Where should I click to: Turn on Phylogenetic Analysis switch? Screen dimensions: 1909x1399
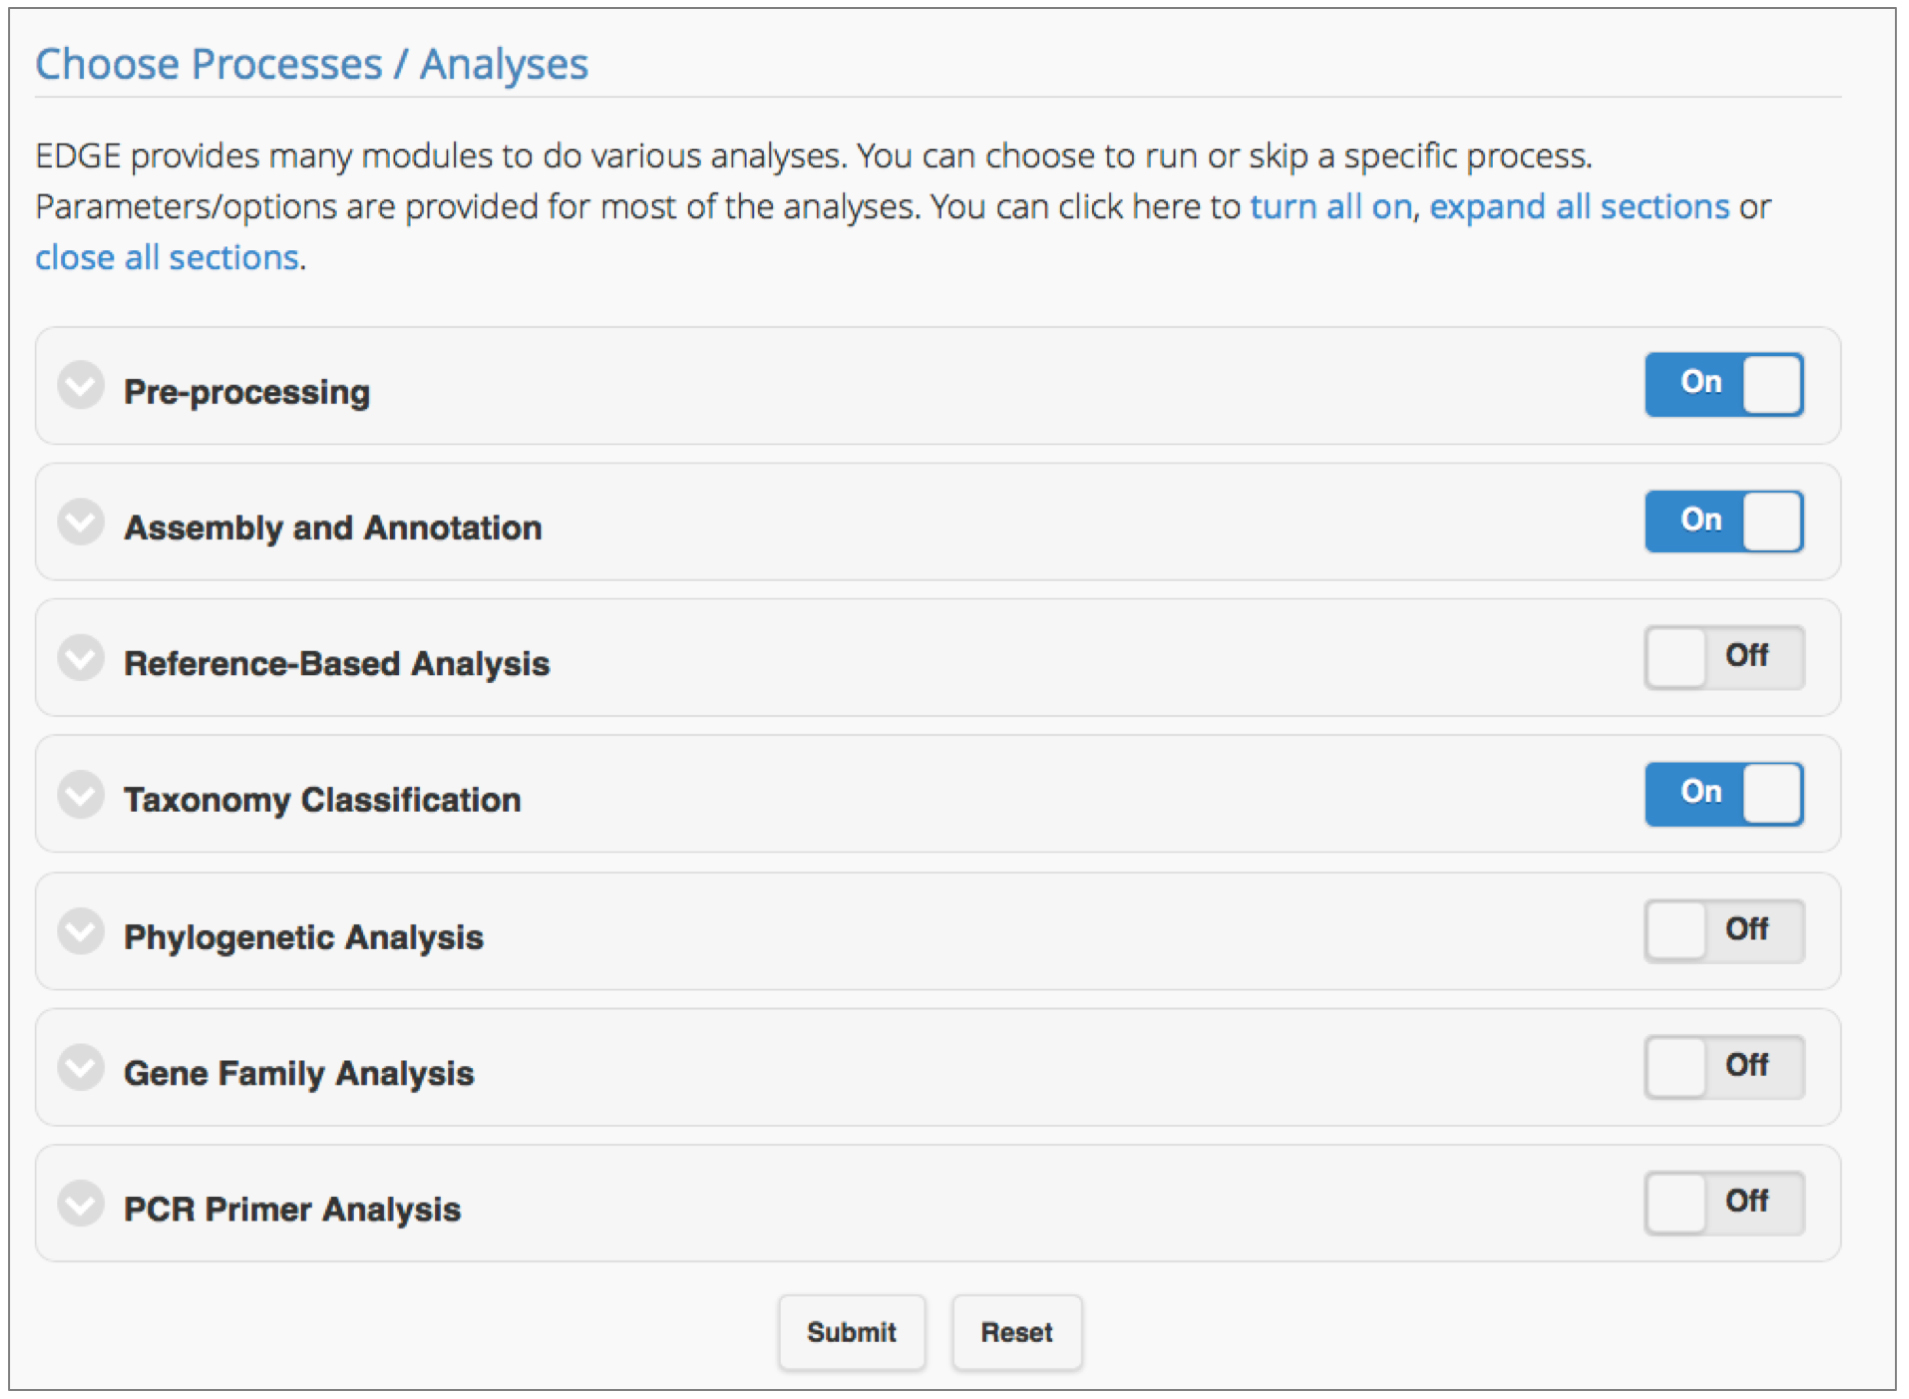point(1724,931)
